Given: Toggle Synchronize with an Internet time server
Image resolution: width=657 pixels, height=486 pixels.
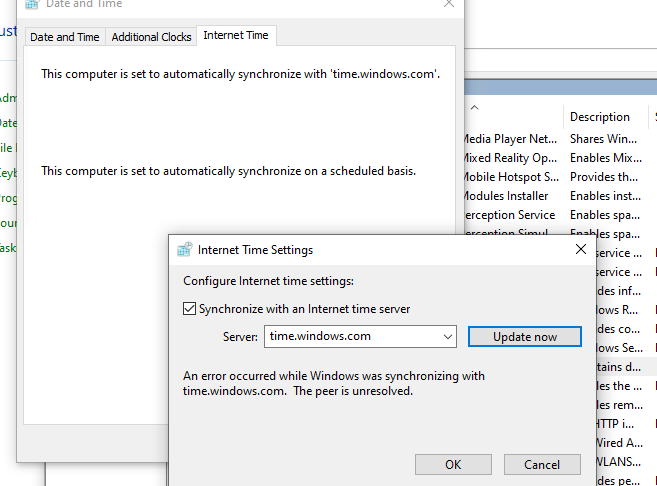Looking at the screenshot, I should pos(190,309).
